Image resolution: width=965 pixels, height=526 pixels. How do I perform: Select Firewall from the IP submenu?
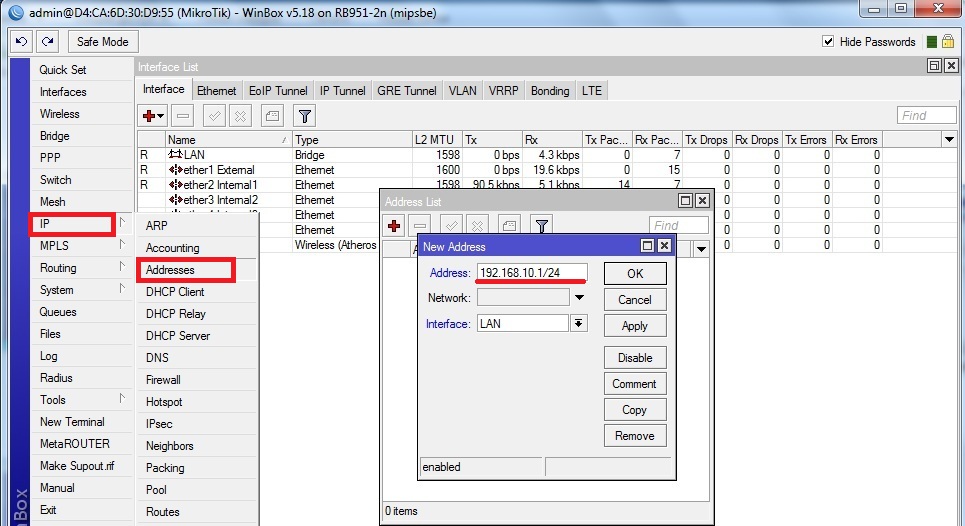pyautogui.click(x=163, y=380)
